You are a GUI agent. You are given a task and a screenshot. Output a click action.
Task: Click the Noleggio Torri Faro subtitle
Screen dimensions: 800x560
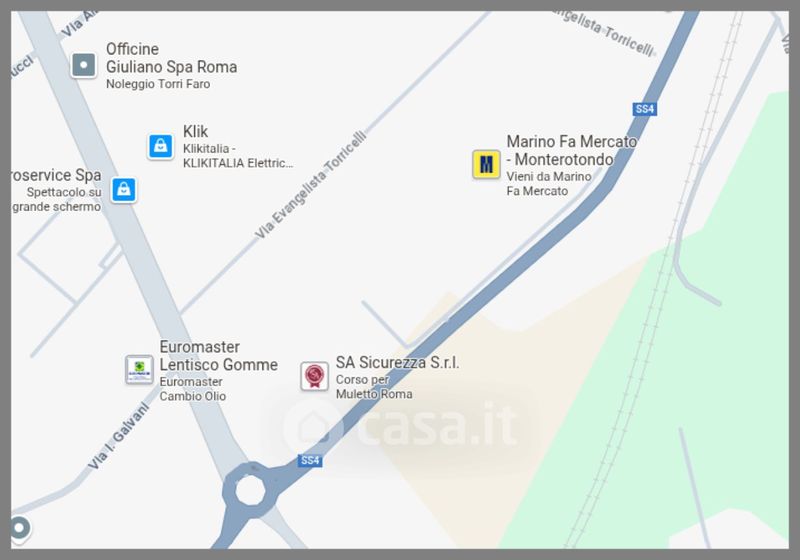[x=158, y=84]
